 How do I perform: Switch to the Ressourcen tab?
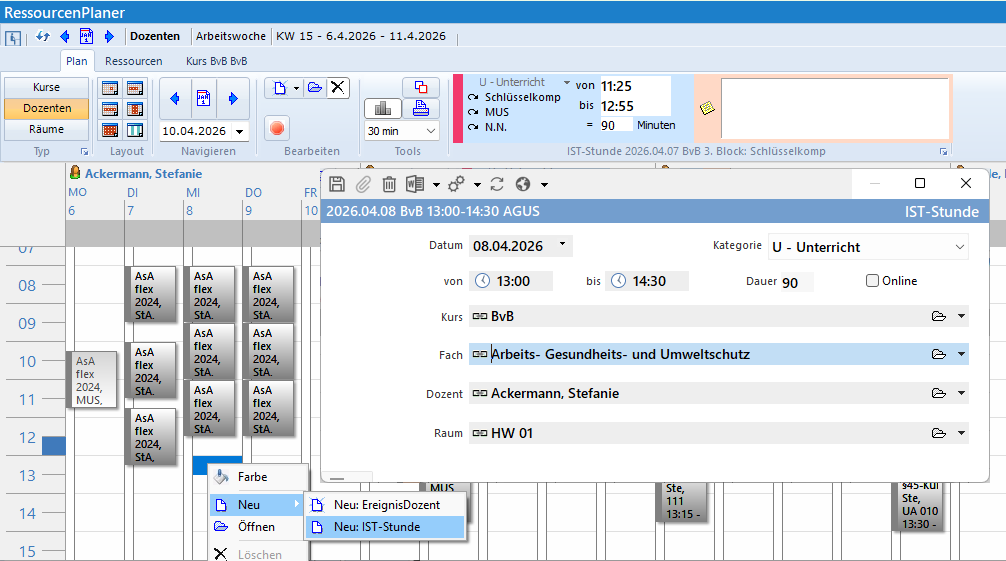(x=133, y=61)
